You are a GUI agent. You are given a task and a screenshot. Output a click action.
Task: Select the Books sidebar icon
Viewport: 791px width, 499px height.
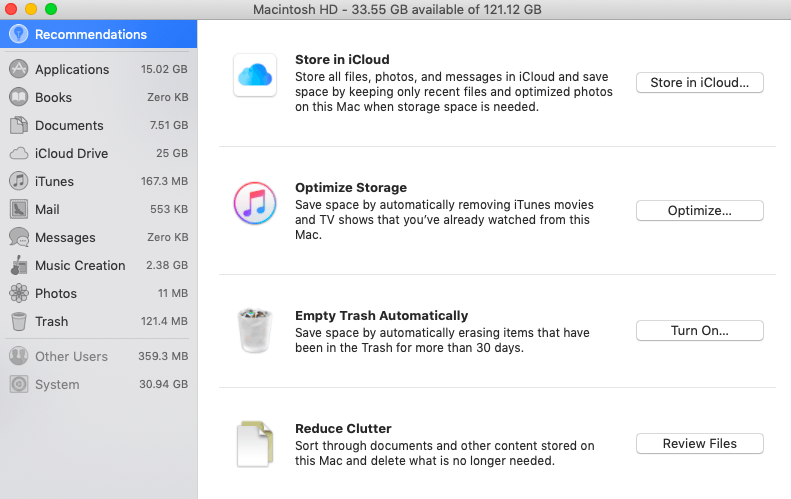point(19,97)
